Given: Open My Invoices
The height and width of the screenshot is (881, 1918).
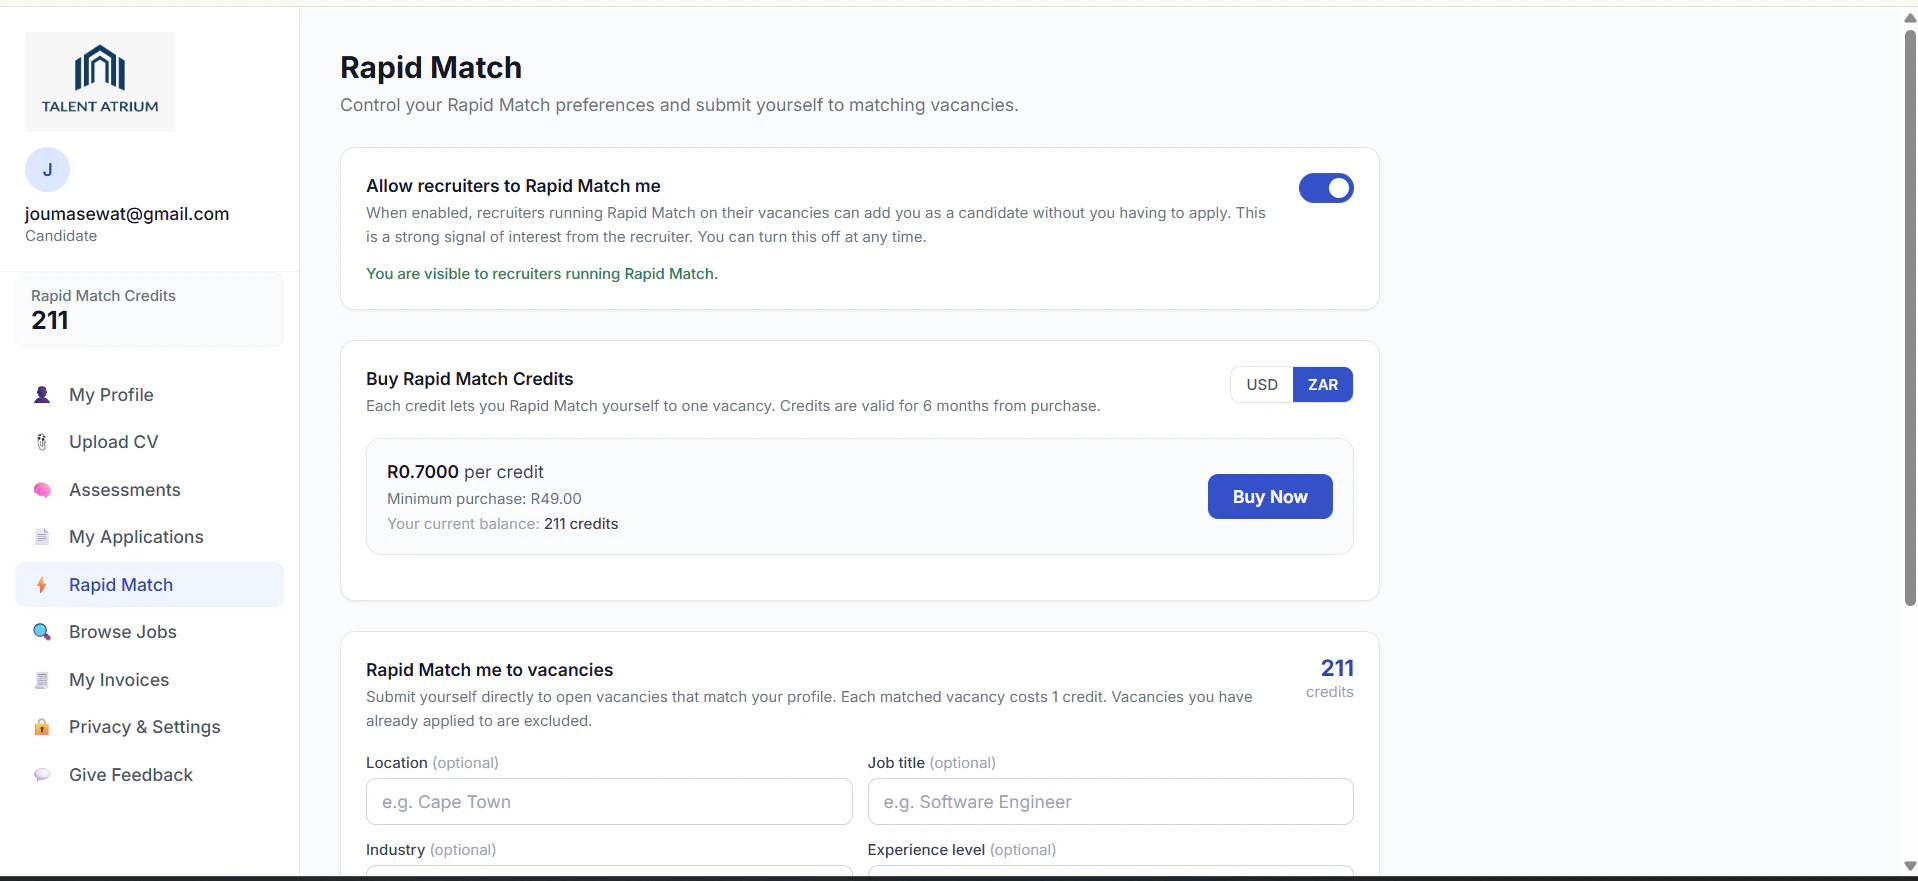Looking at the screenshot, I should [x=149, y=680].
